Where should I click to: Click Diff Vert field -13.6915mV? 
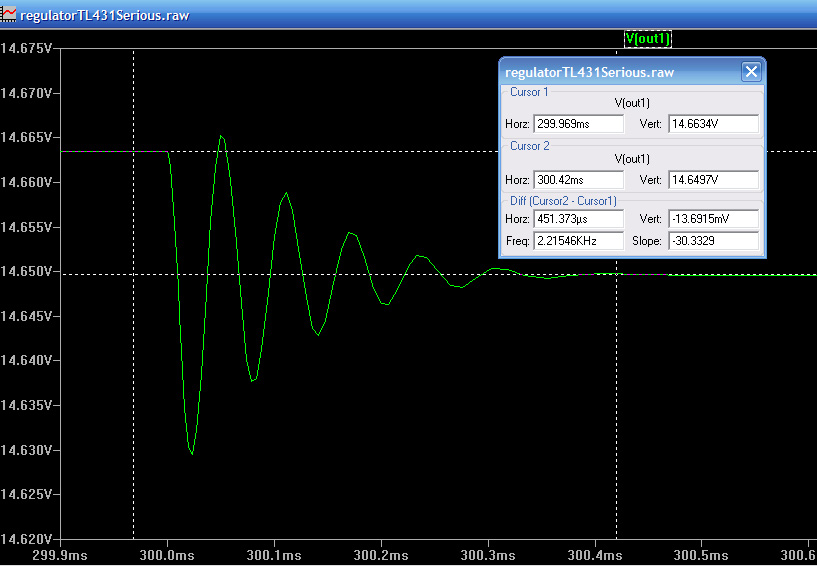[x=713, y=219]
